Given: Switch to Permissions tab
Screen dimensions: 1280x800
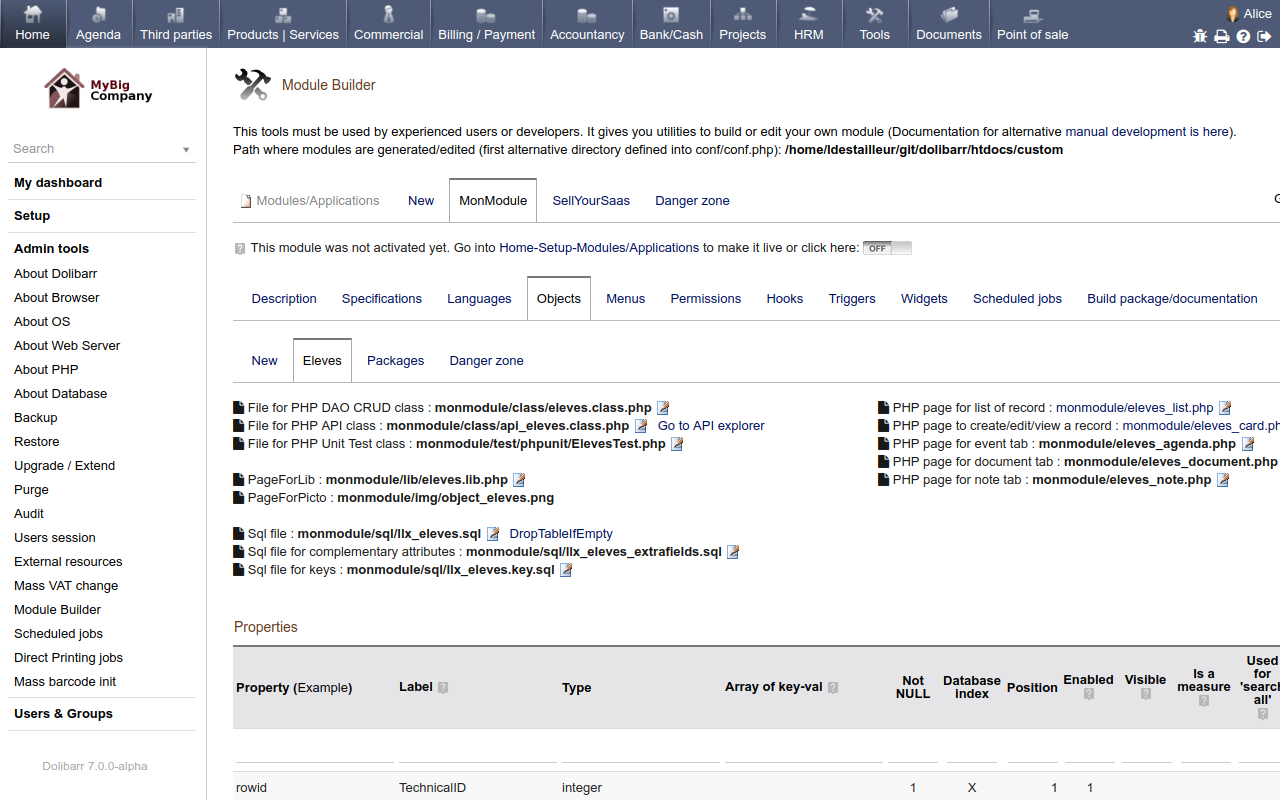Looking at the screenshot, I should [706, 299].
